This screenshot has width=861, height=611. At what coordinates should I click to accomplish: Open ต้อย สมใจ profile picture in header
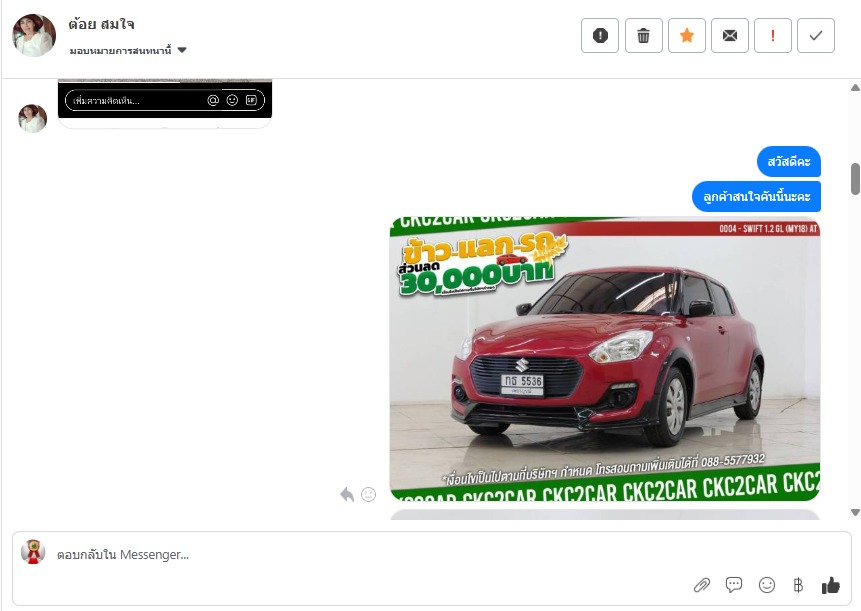[34, 36]
